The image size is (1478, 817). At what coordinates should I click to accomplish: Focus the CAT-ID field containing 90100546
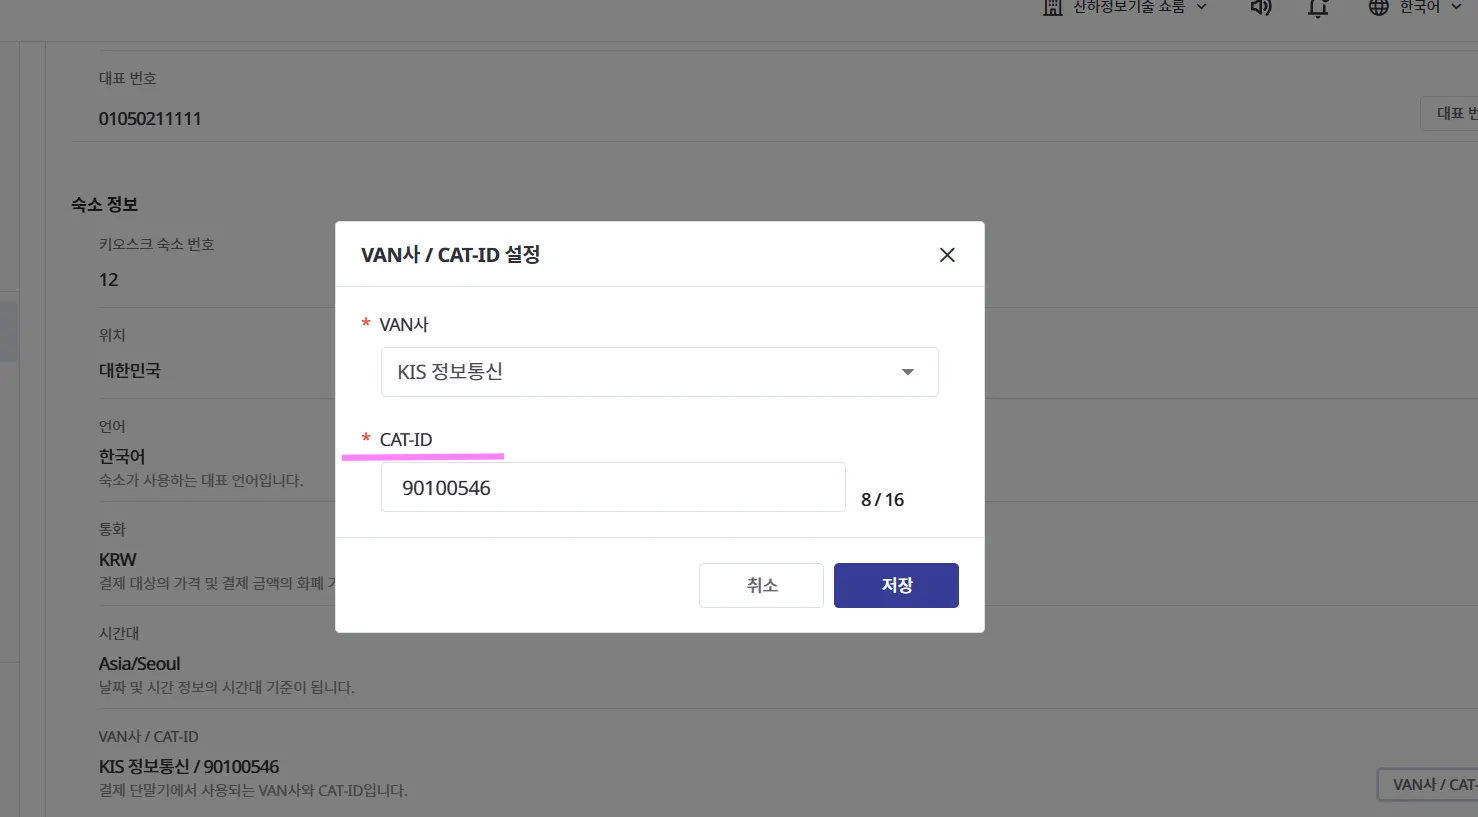click(613, 488)
